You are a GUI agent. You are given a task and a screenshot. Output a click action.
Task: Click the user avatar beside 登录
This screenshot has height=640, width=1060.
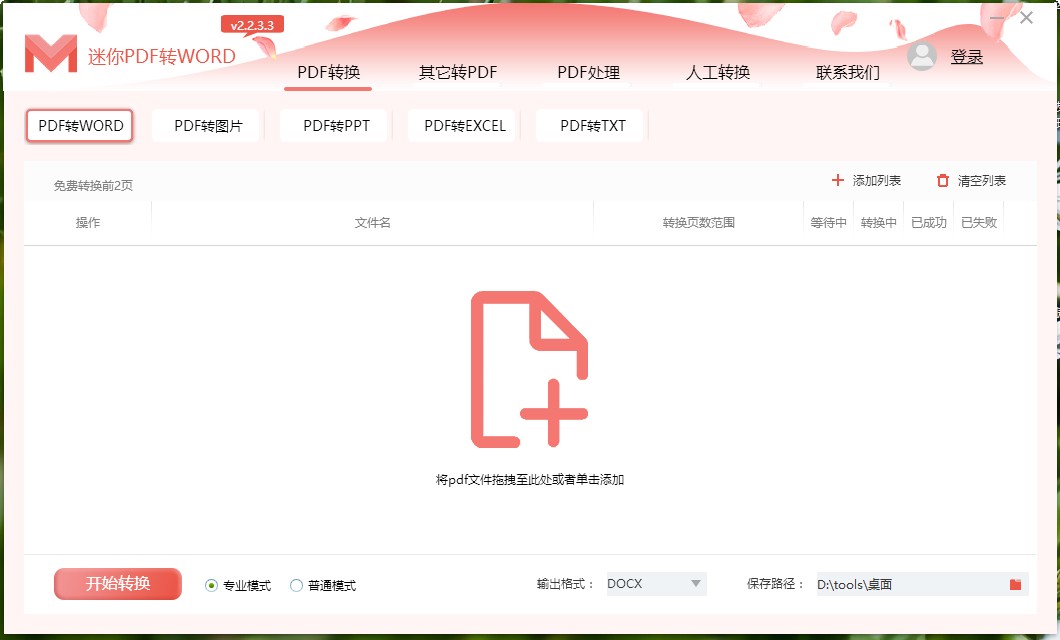click(921, 56)
